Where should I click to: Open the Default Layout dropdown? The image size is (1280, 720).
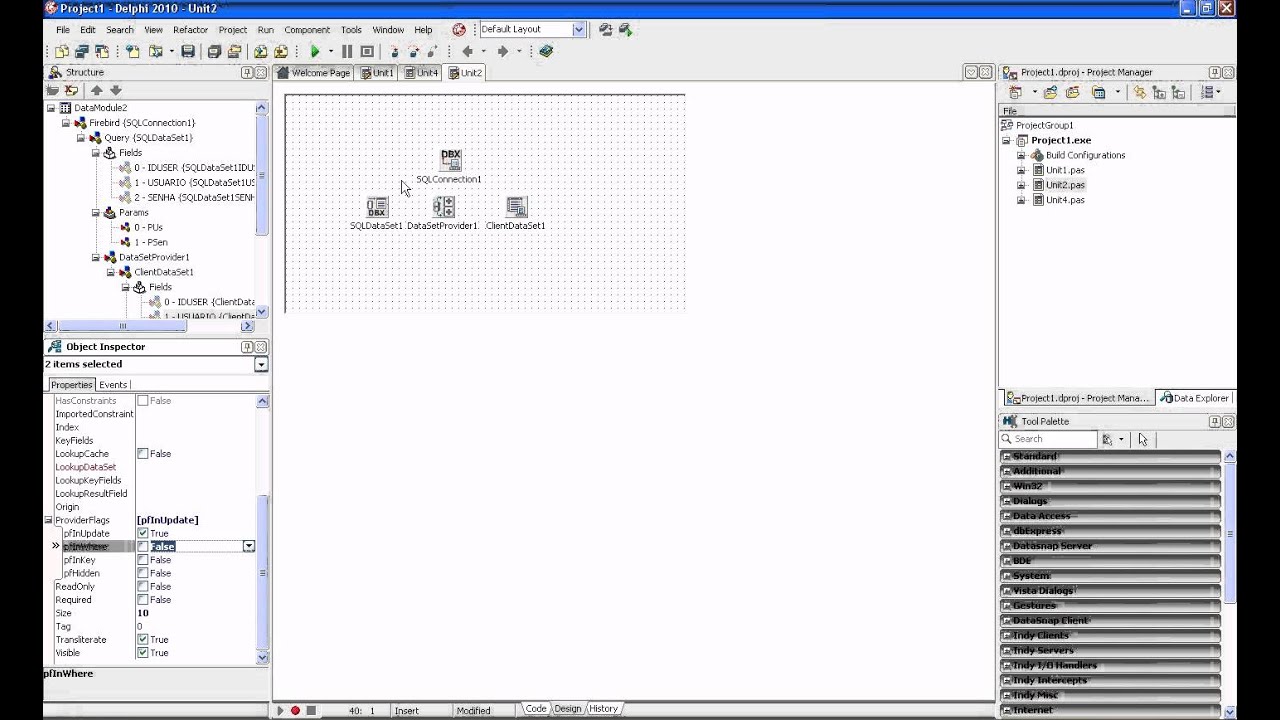pyautogui.click(x=578, y=30)
